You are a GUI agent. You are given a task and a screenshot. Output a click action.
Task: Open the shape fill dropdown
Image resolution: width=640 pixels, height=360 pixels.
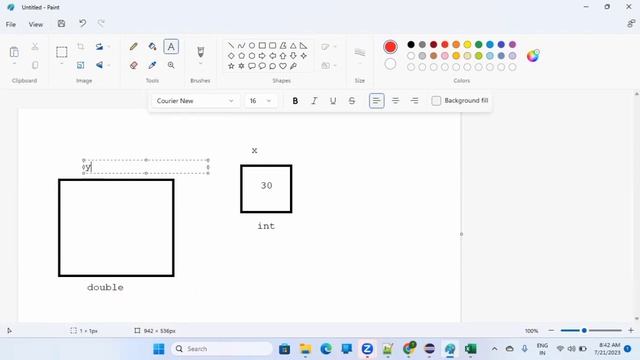click(329, 65)
